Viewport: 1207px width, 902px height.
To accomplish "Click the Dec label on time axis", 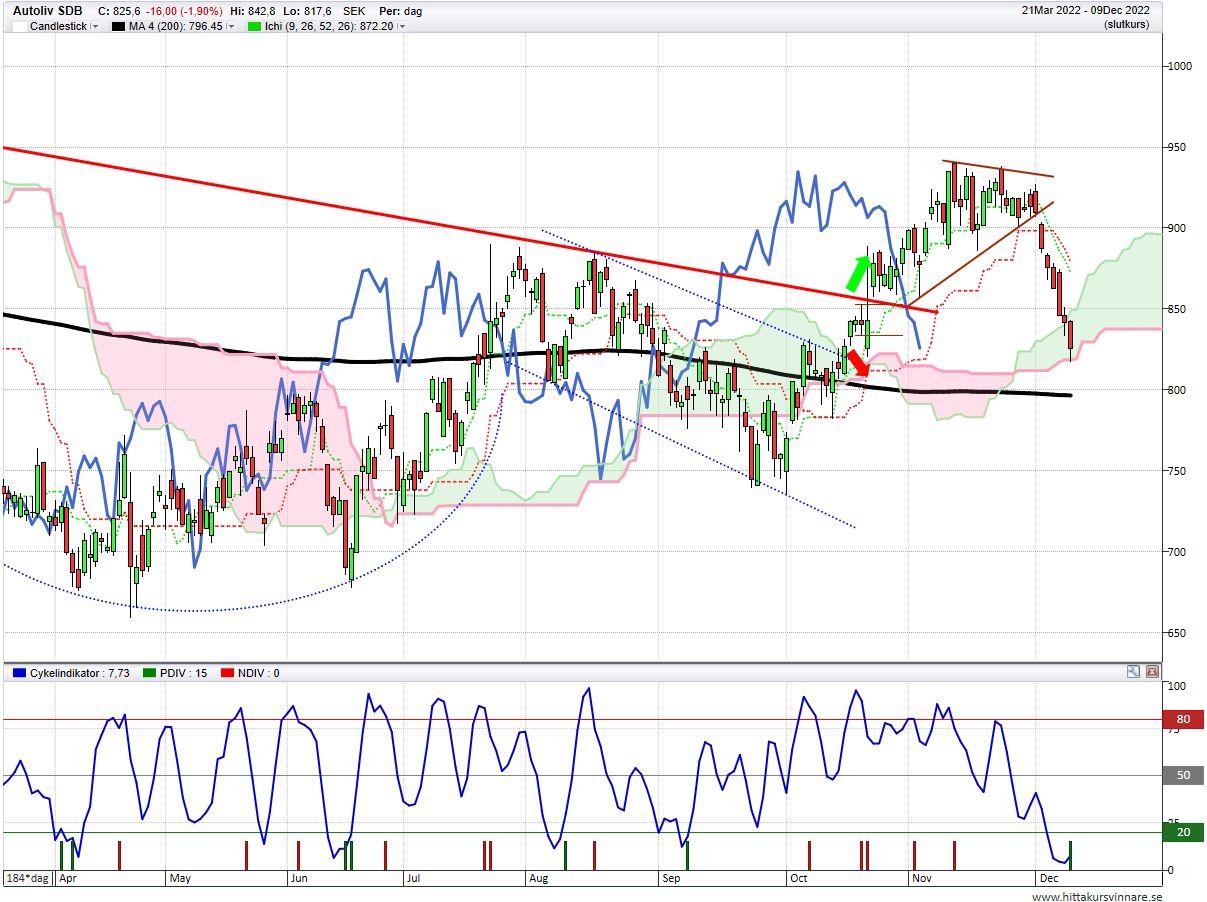I will [x=1048, y=878].
